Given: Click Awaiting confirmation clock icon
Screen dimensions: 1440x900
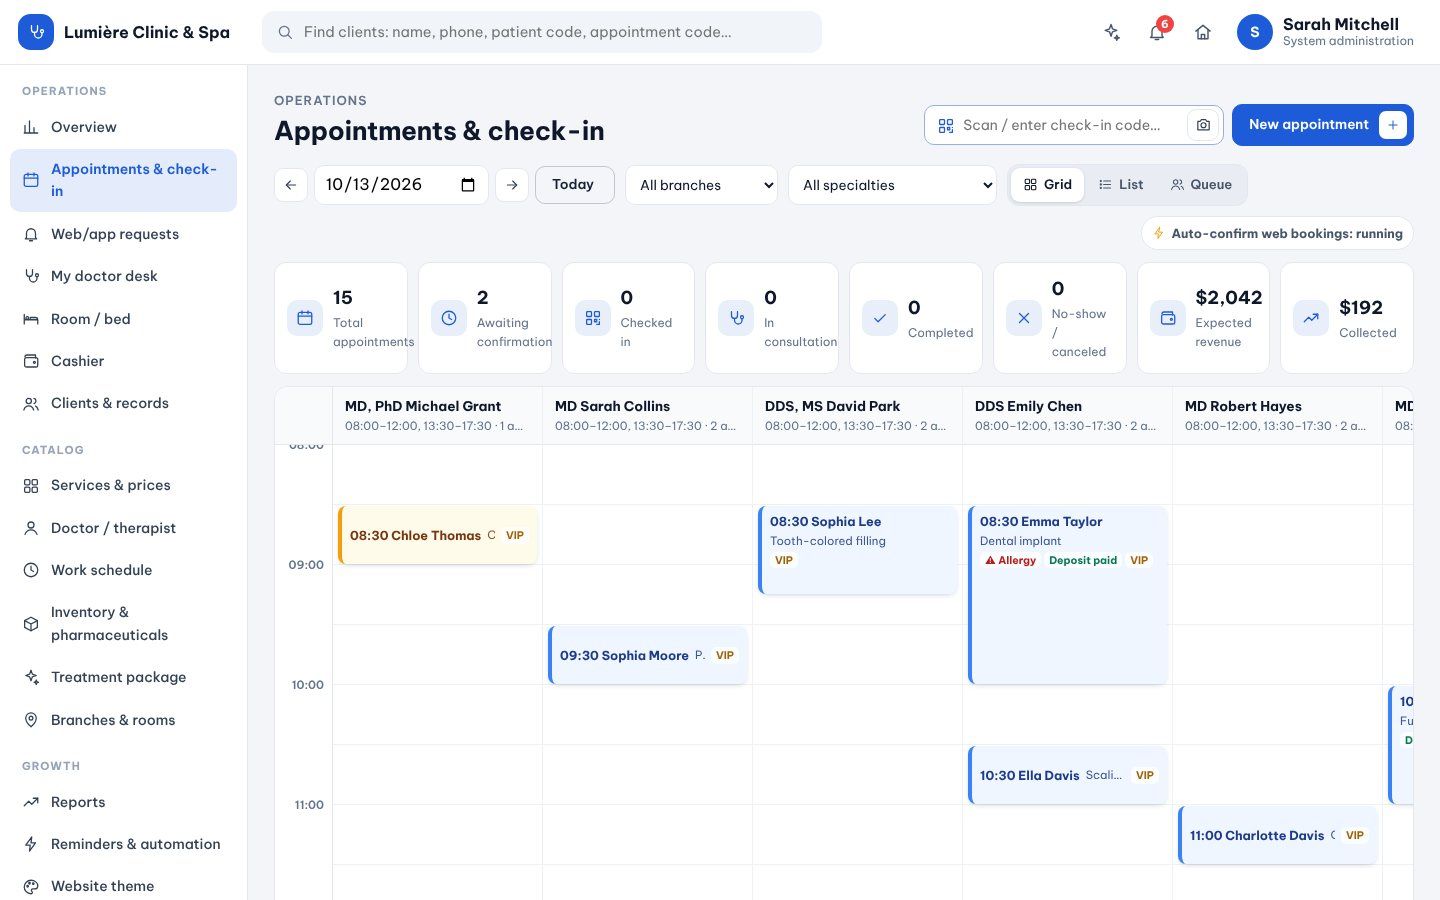Looking at the screenshot, I should pyautogui.click(x=449, y=318).
